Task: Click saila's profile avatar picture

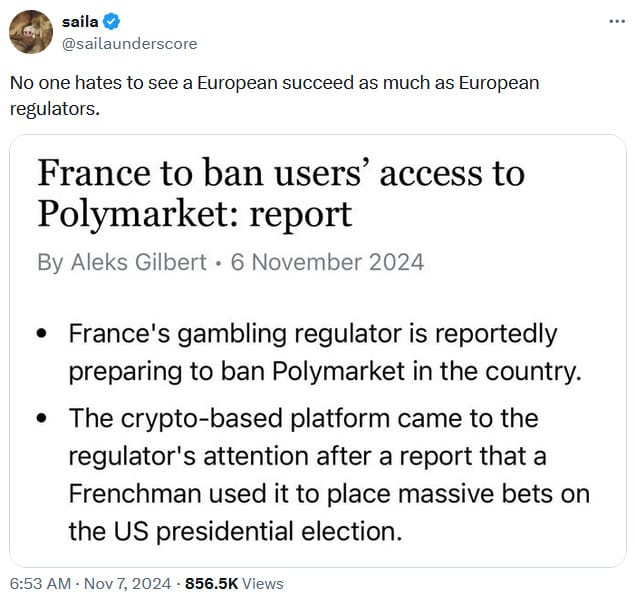Action: pos(31,31)
